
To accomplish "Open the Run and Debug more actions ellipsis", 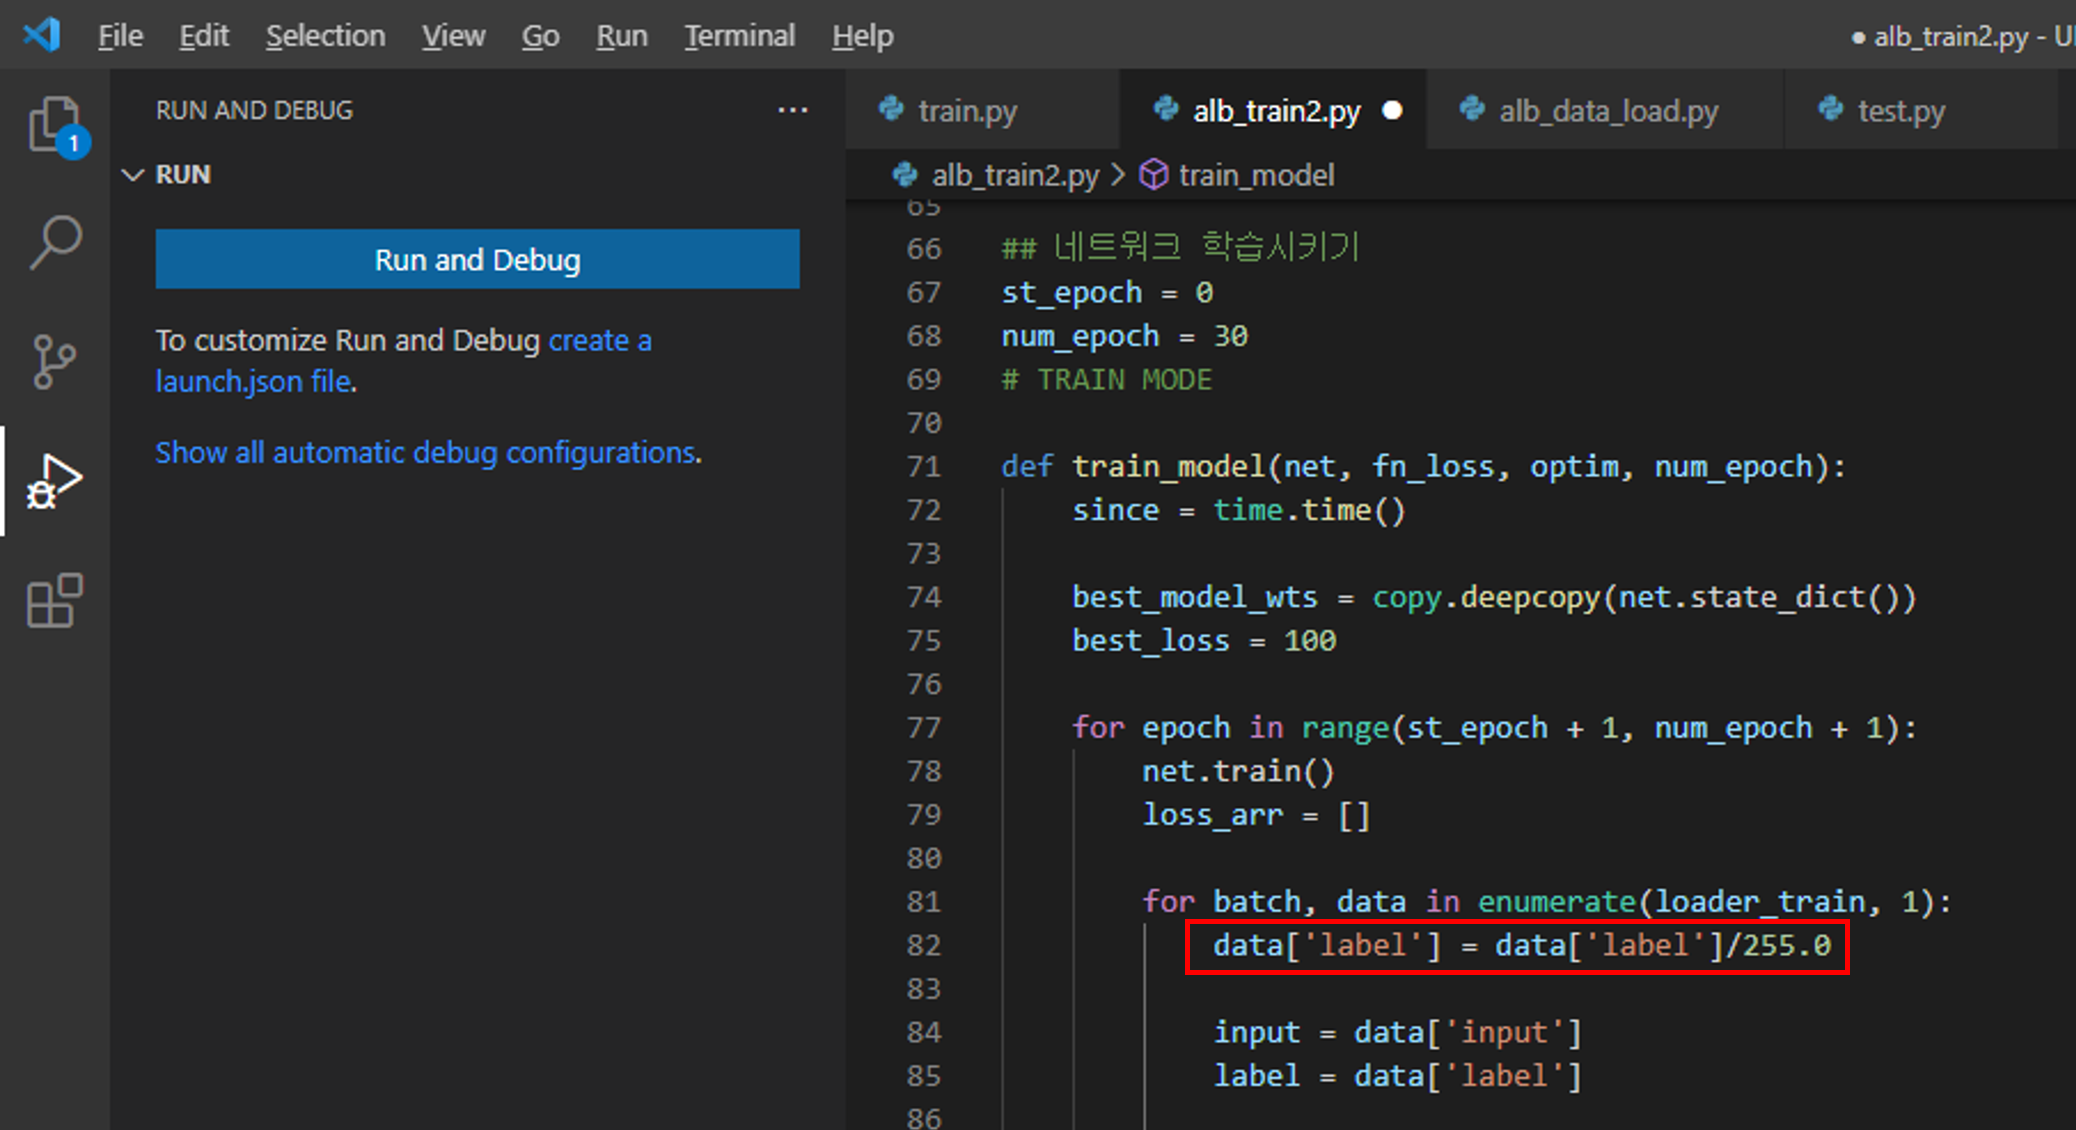I will 792,110.
